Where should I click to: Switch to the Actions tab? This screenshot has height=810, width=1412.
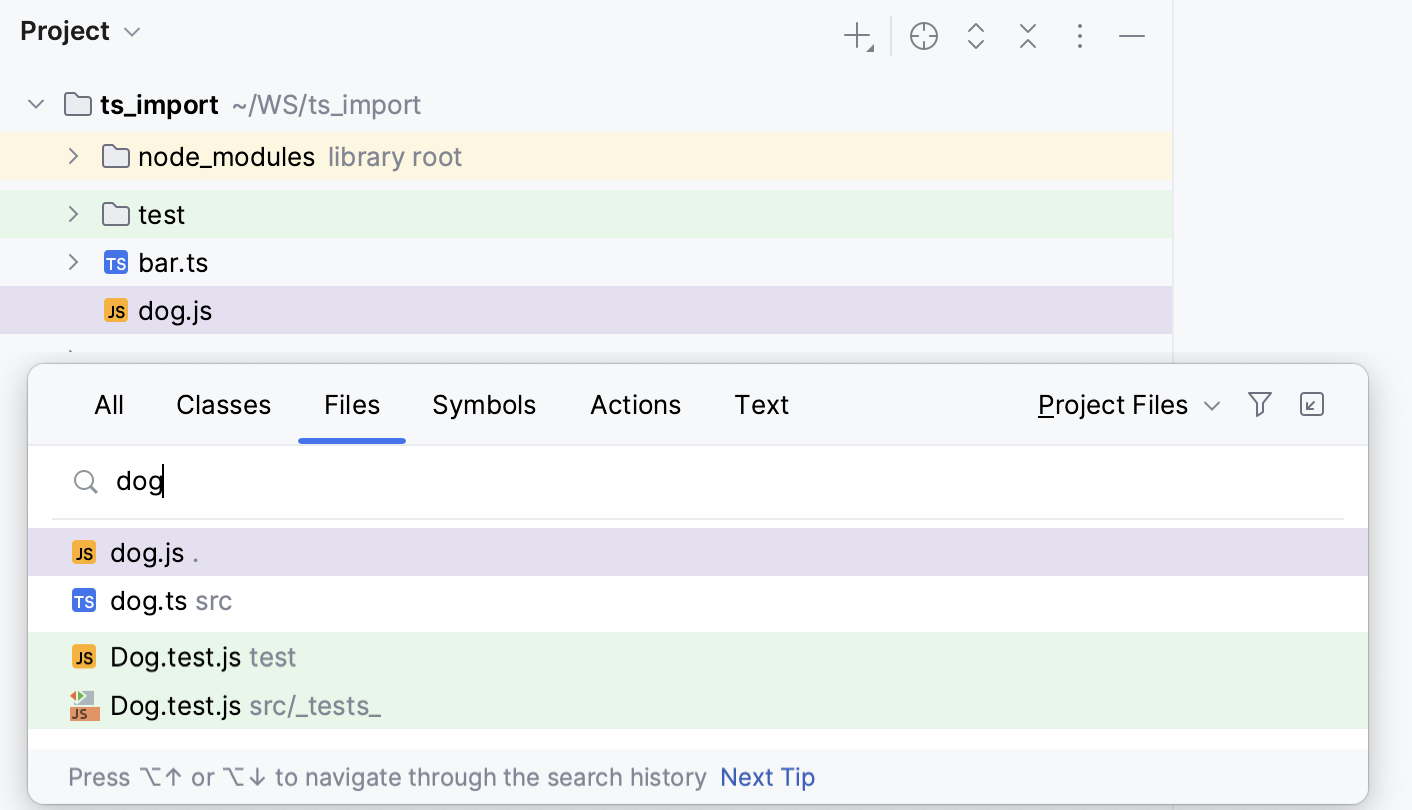point(635,405)
